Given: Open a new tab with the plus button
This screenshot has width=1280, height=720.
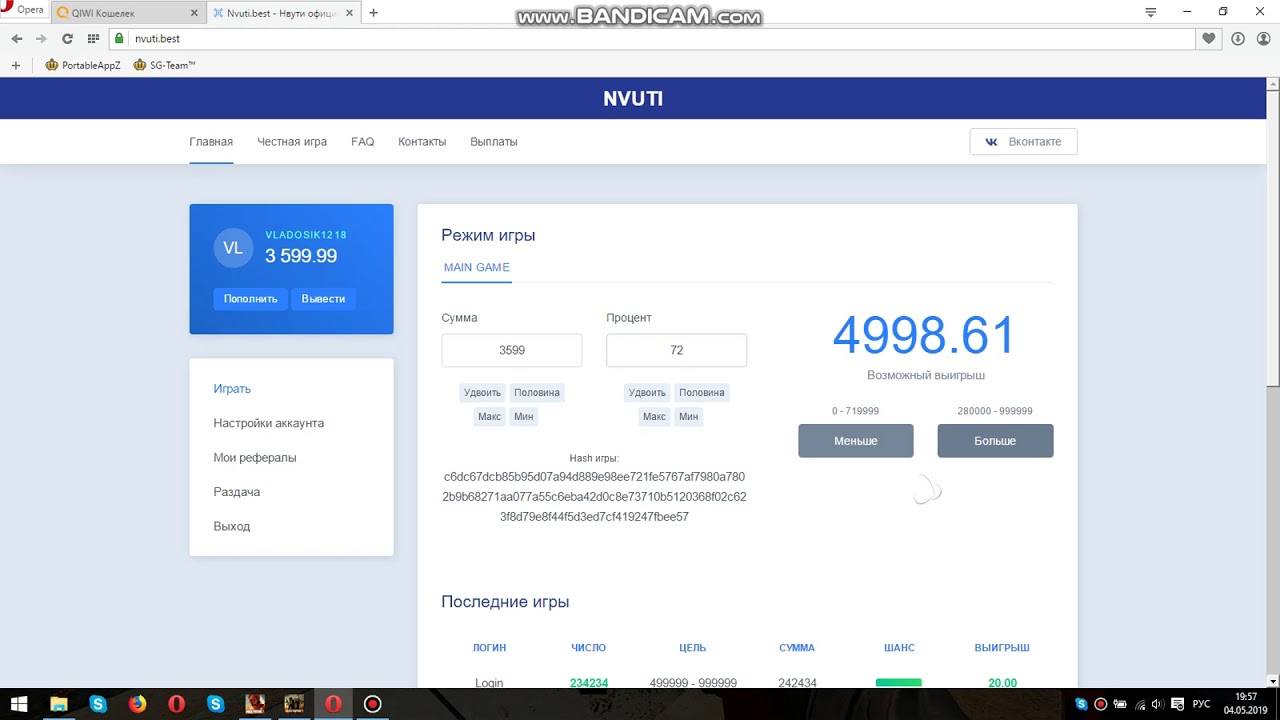Looking at the screenshot, I should [373, 13].
